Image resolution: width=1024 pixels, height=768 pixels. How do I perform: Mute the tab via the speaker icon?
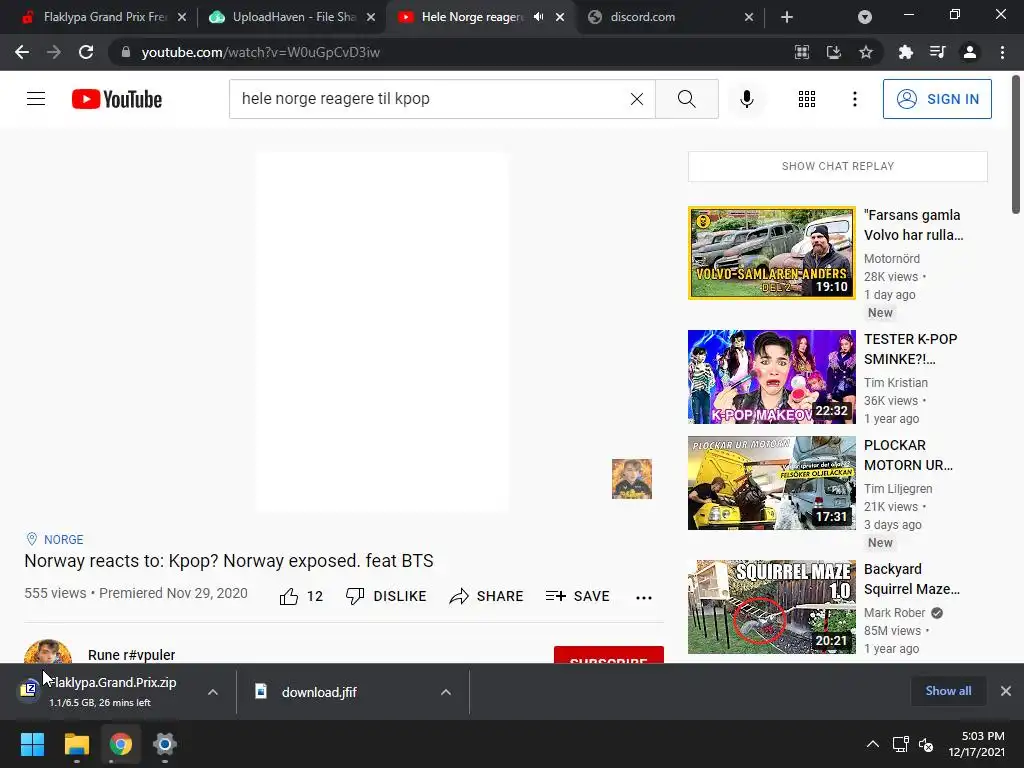click(538, 17)
